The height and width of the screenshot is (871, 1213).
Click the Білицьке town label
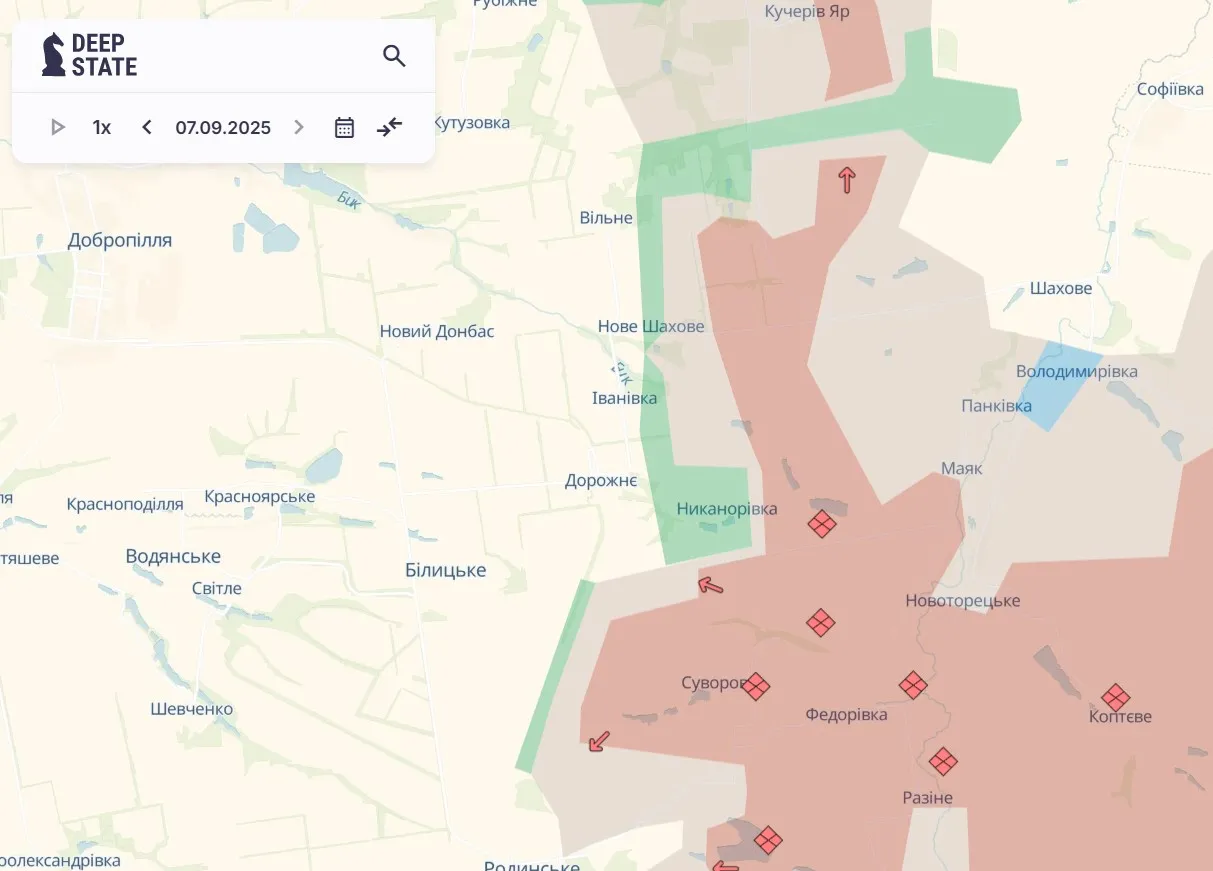(445, 570)
